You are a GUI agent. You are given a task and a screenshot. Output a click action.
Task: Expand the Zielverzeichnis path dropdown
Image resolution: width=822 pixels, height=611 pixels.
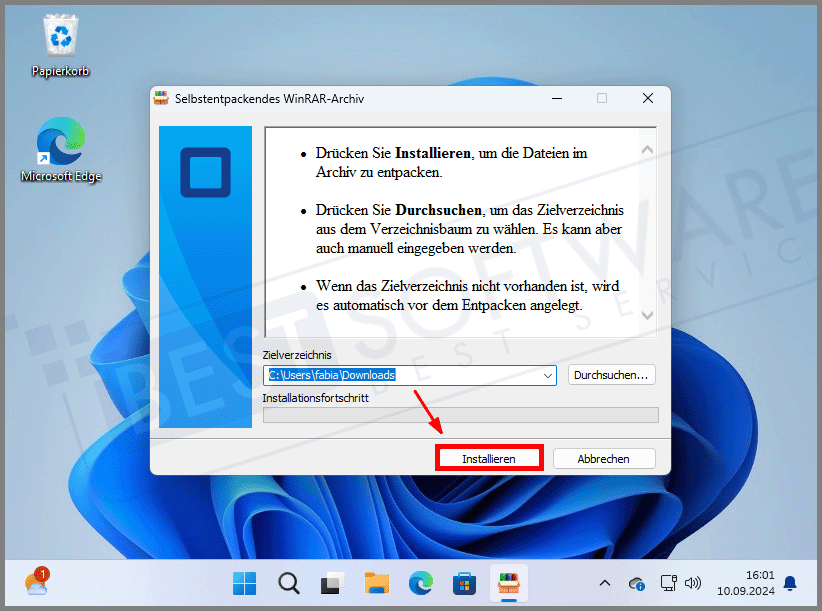(x=547, y=375)
